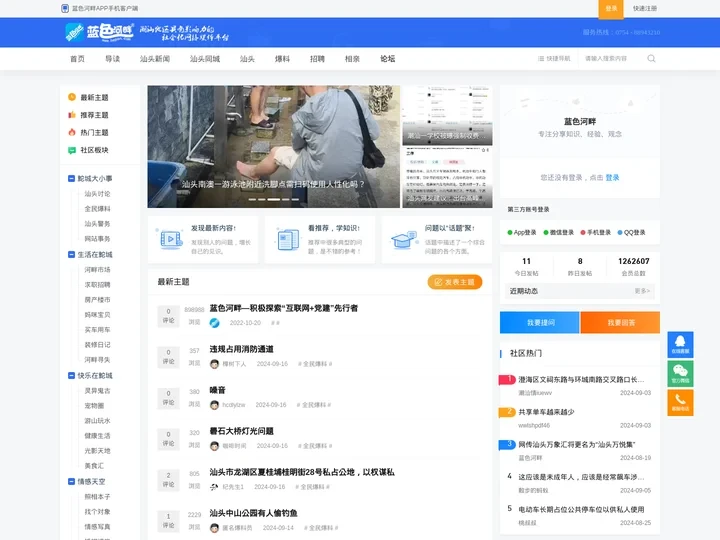The width and height of the screenshot is (720, 540).
Task: Select the 社区板块 chat icon
Action: coord(72,150)
